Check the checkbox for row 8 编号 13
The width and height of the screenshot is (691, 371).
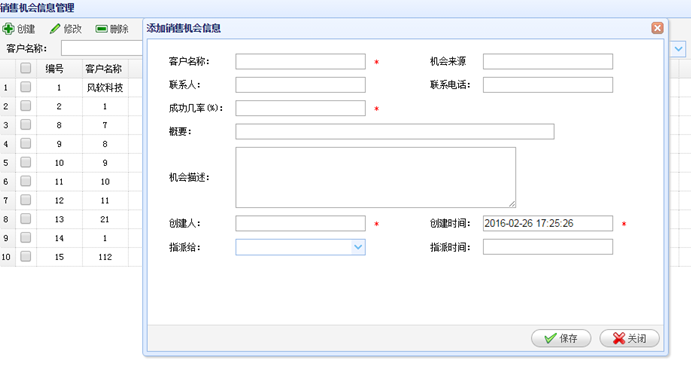coord(26,219)
